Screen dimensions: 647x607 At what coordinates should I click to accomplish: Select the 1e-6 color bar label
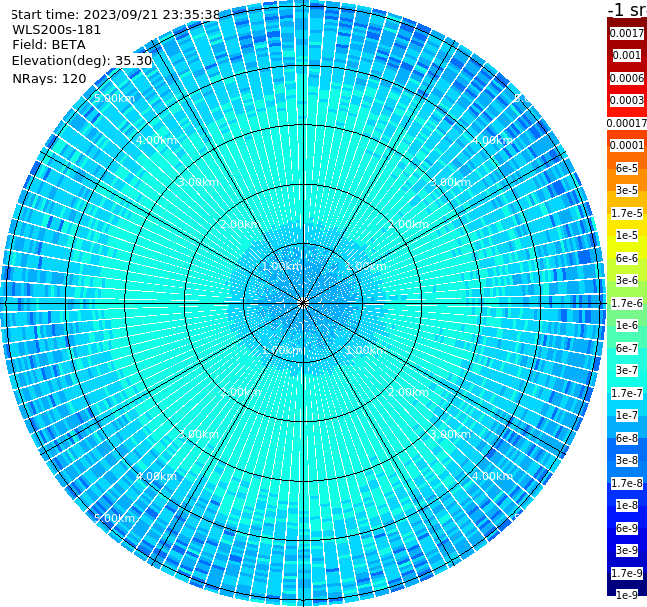pos(627,325)
